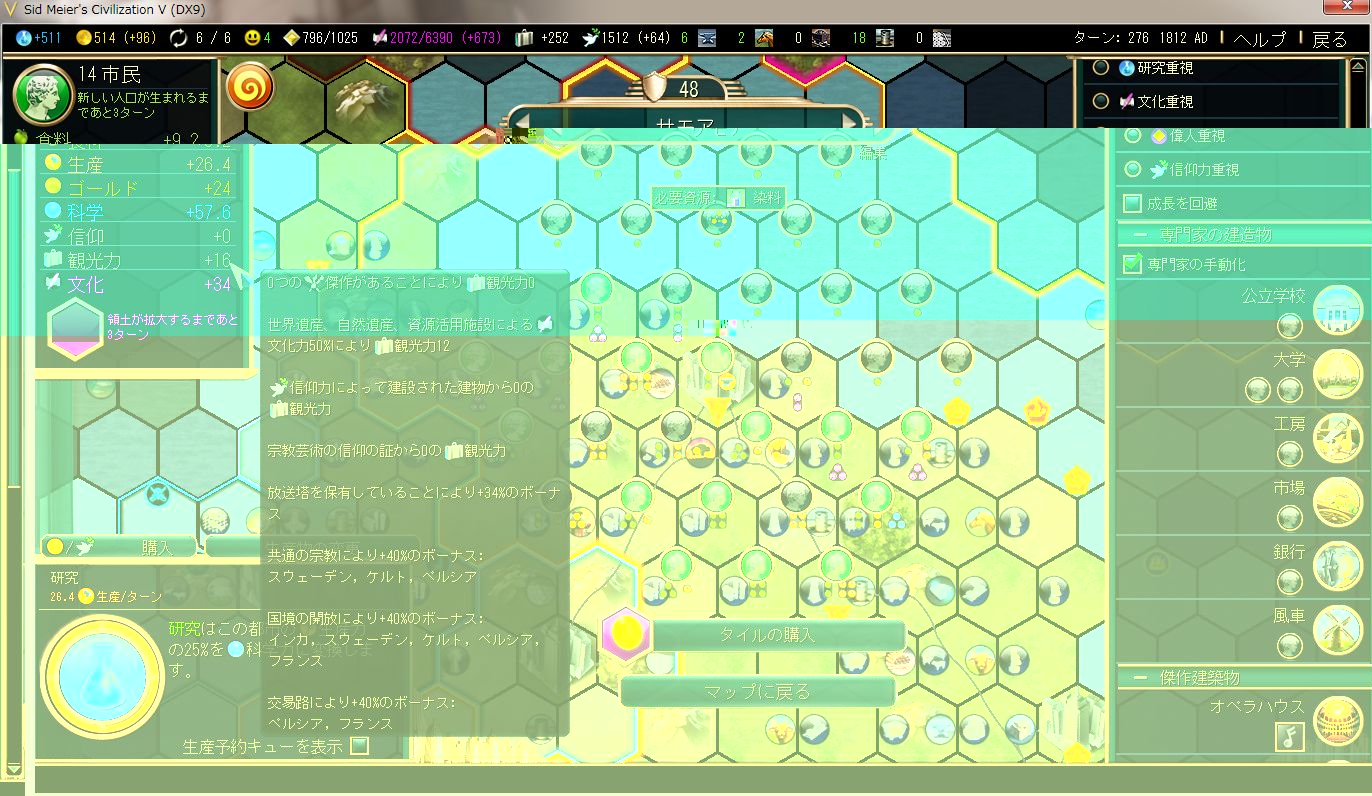Select the research focus (研究重視) radio button
Viewport: 1372px width, 796px height.
click(1101, 68)
